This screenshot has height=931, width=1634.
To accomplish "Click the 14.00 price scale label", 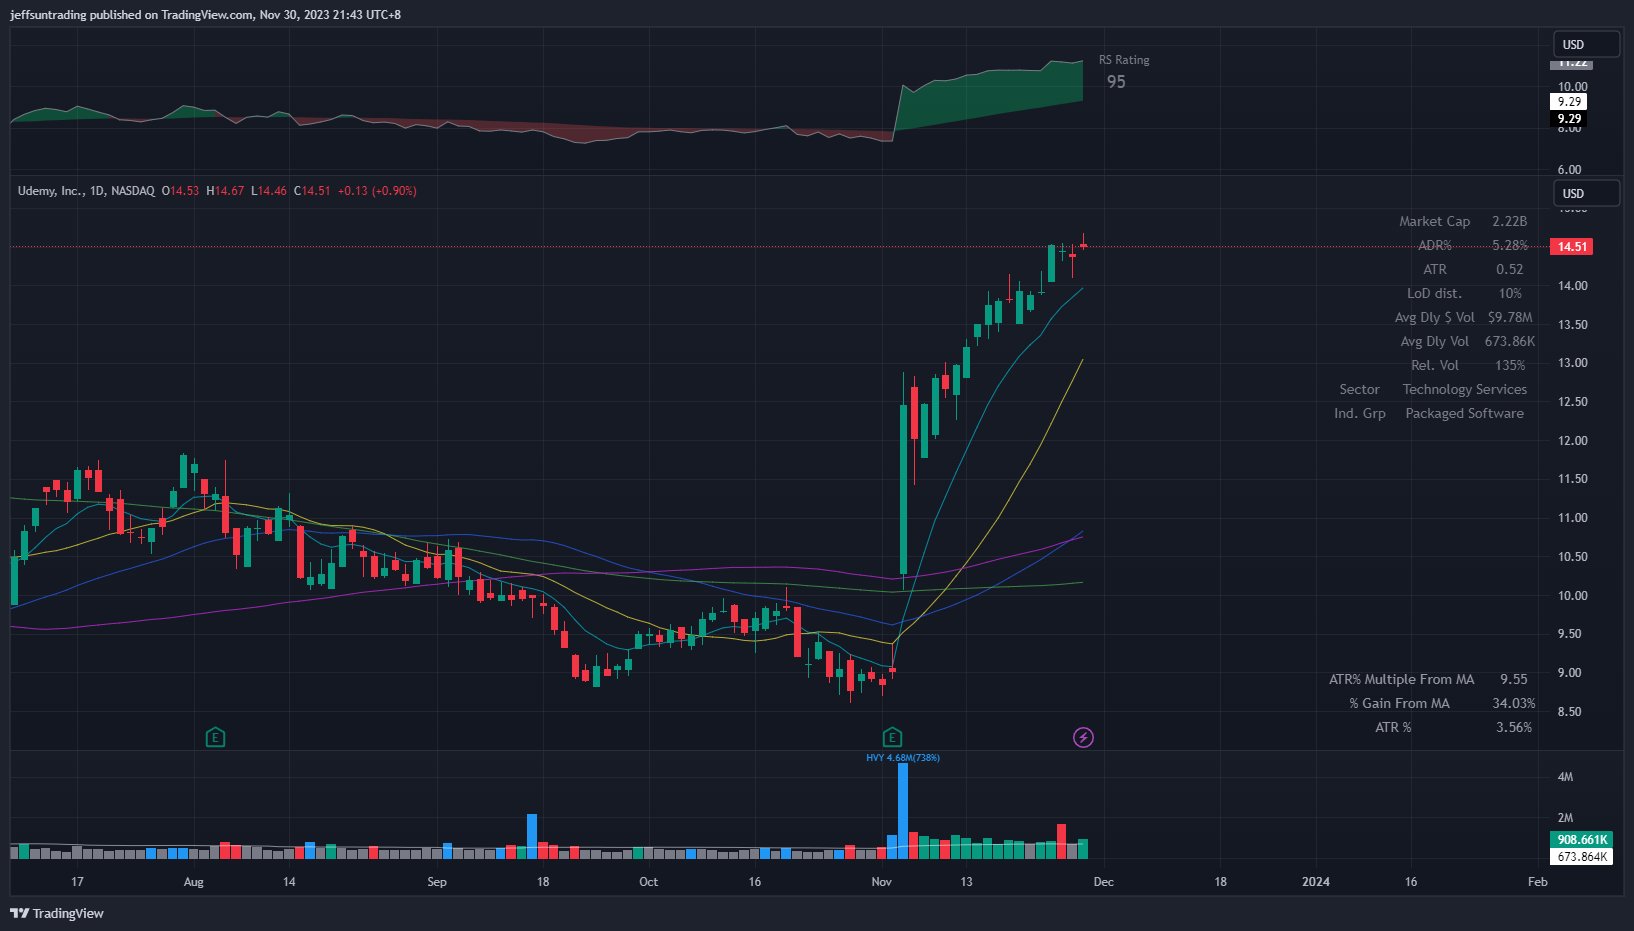I will click(x=1573, y=286).
